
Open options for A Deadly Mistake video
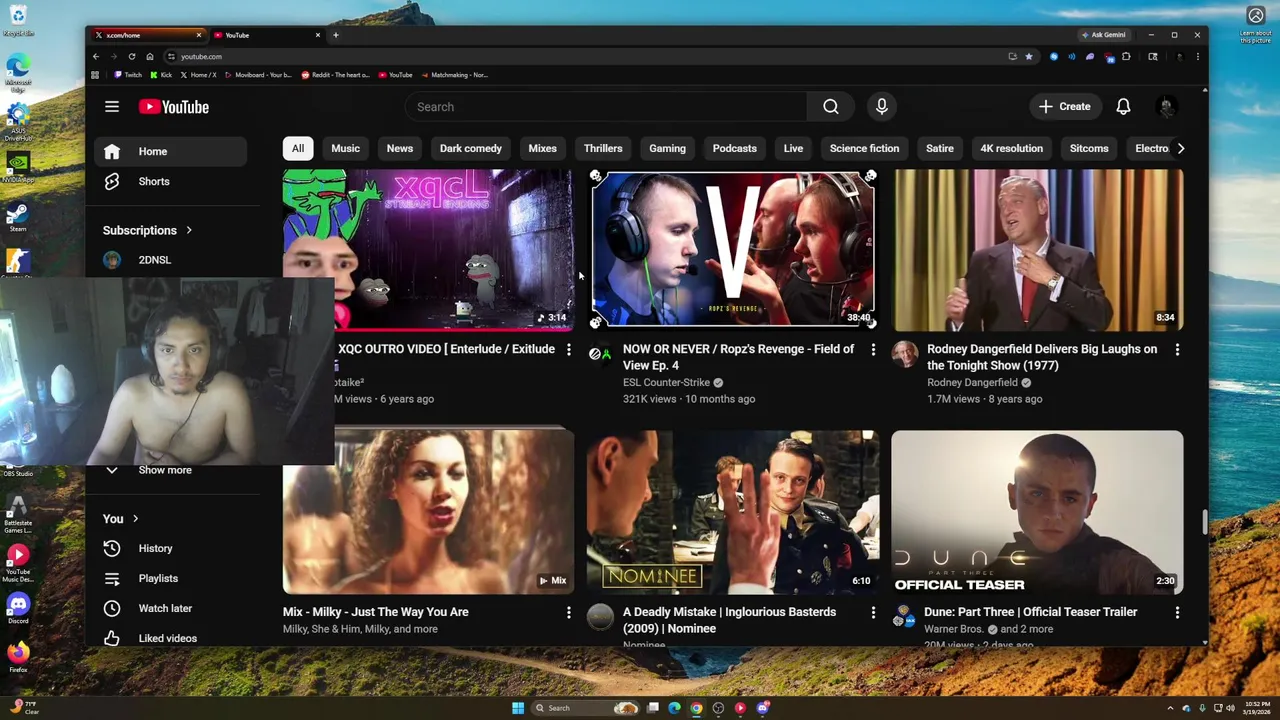point(873,612)
